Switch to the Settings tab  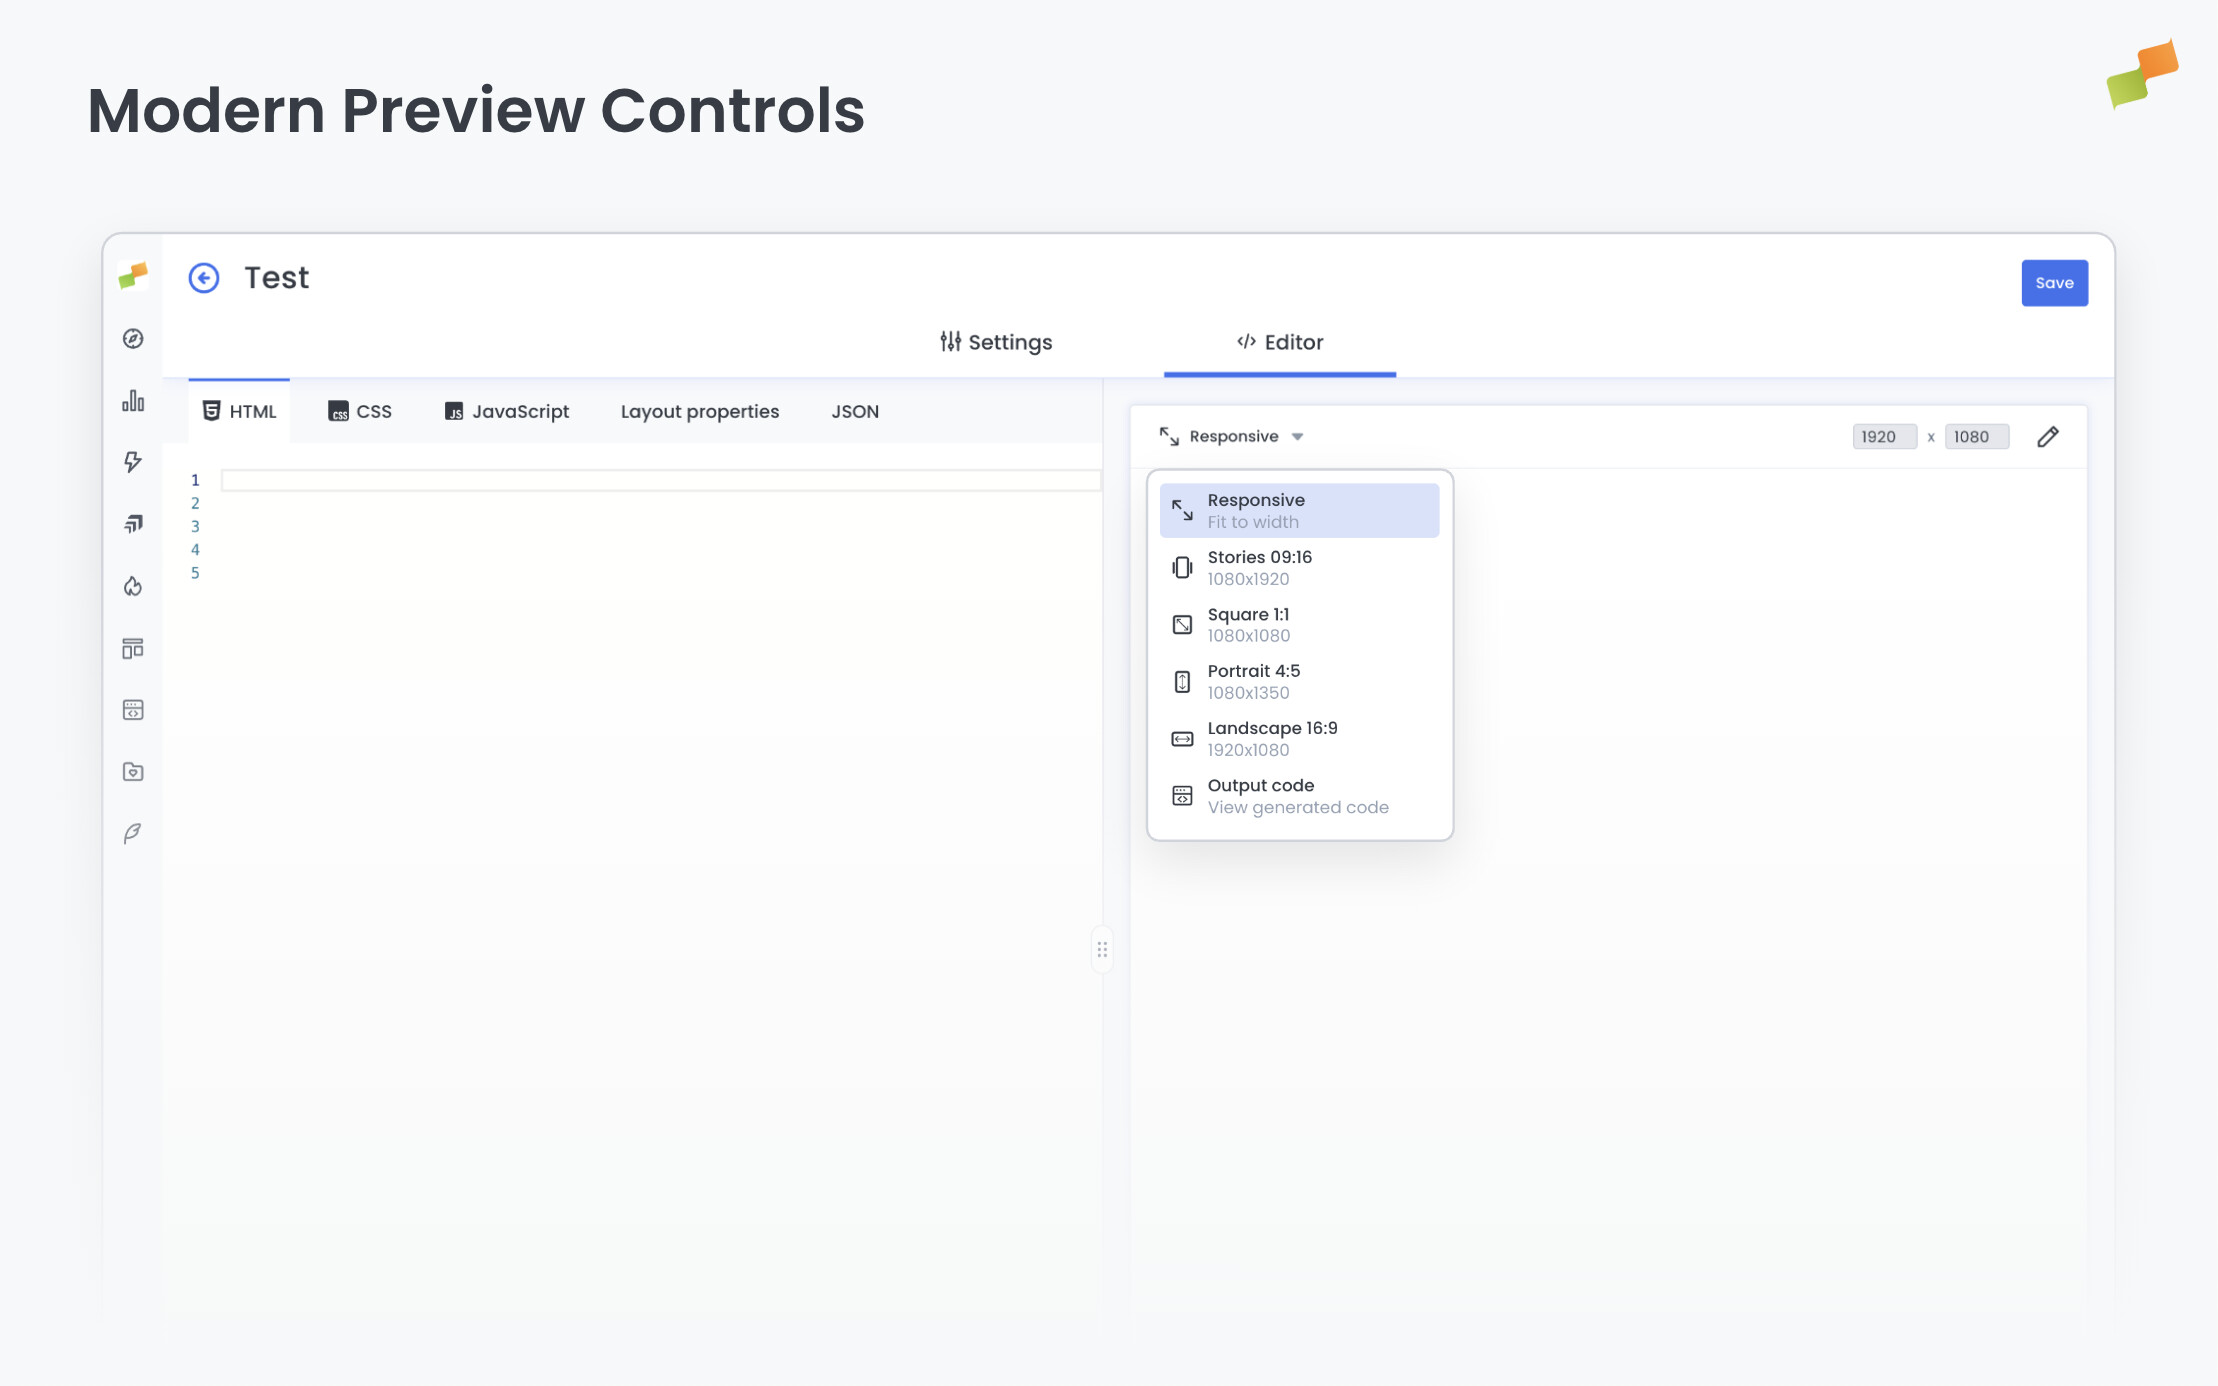click(996, 342)
